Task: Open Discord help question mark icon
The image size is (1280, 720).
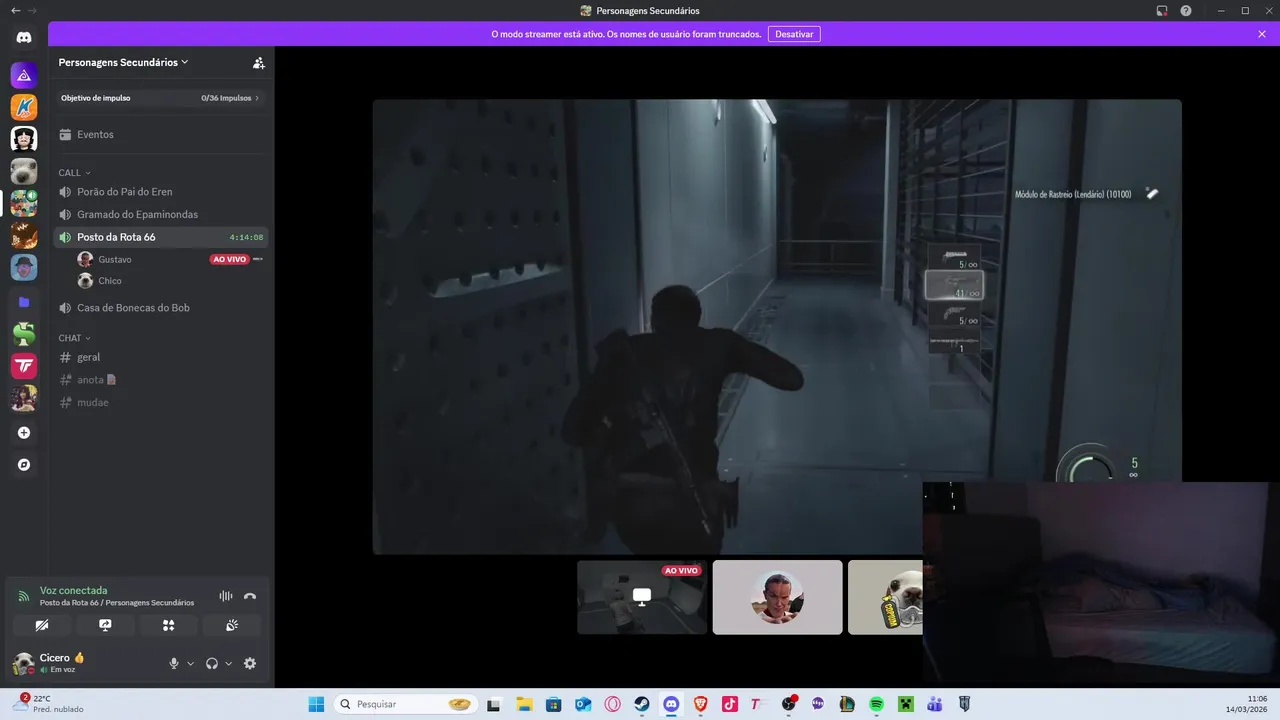Action: pos(1186,10)
